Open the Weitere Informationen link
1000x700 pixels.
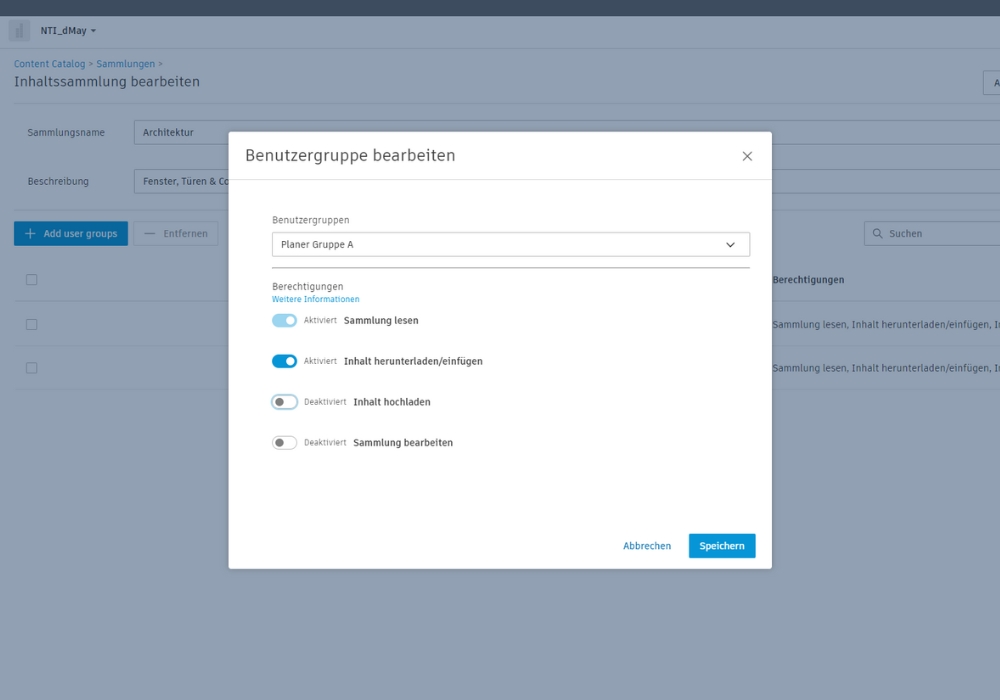tap(315, 300)
